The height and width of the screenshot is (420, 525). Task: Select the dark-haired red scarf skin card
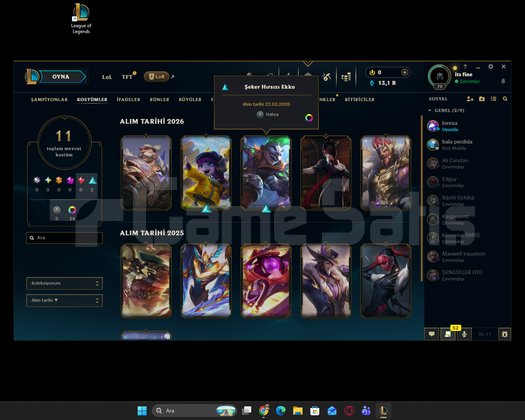tap(326, 172)
